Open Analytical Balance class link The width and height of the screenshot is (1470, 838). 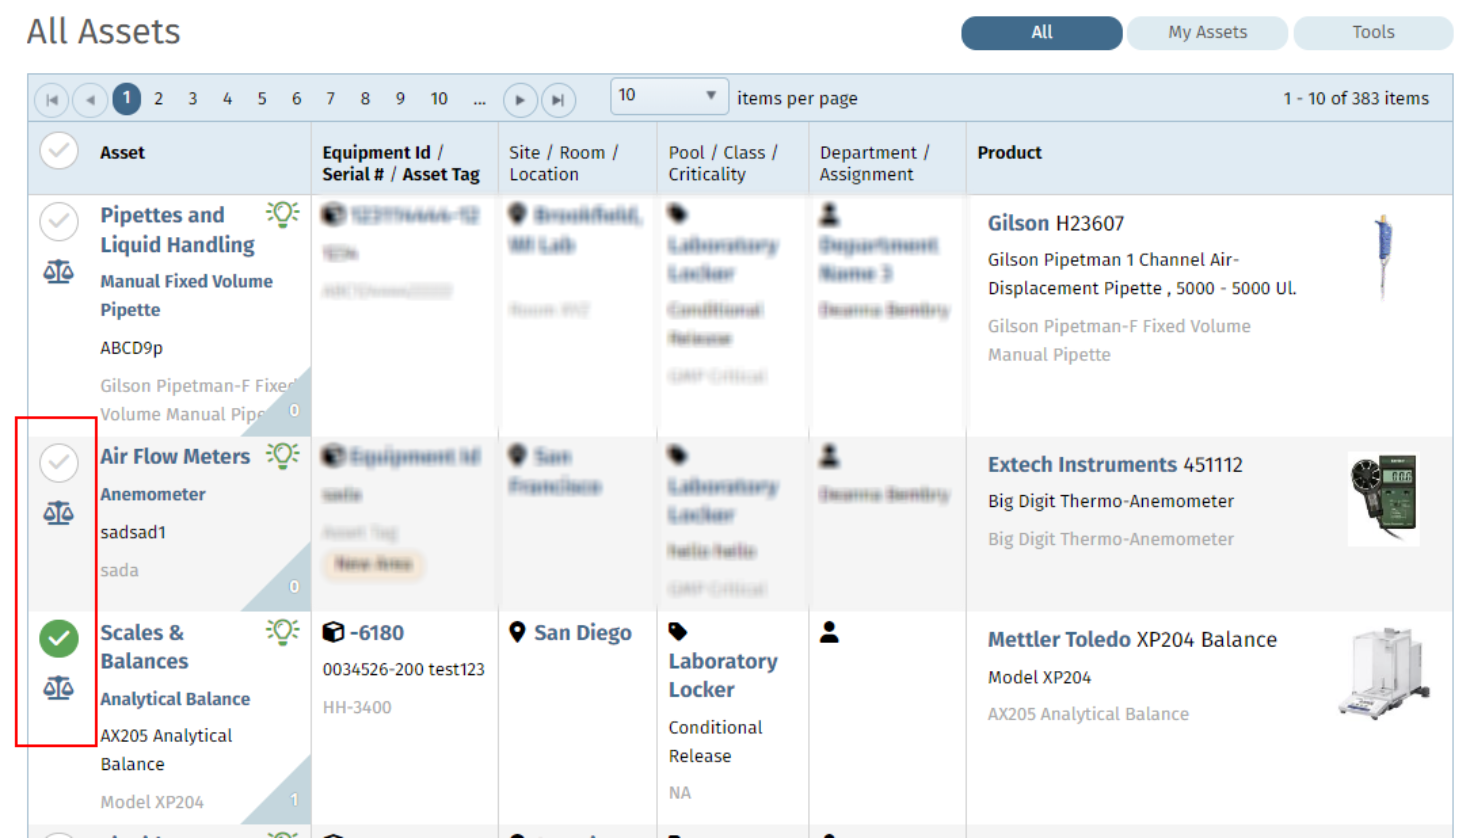tap(175, 699)
